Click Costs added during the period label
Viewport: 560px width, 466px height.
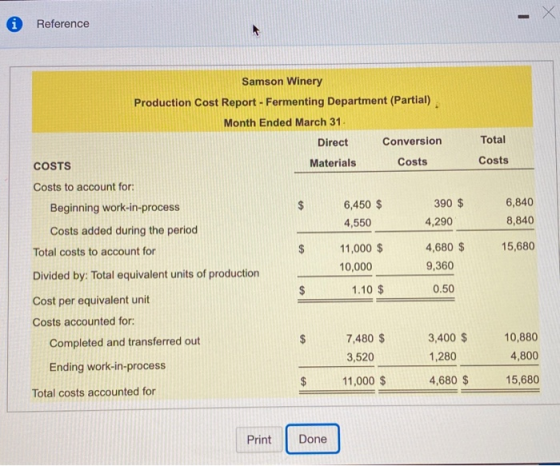point(124,230)
